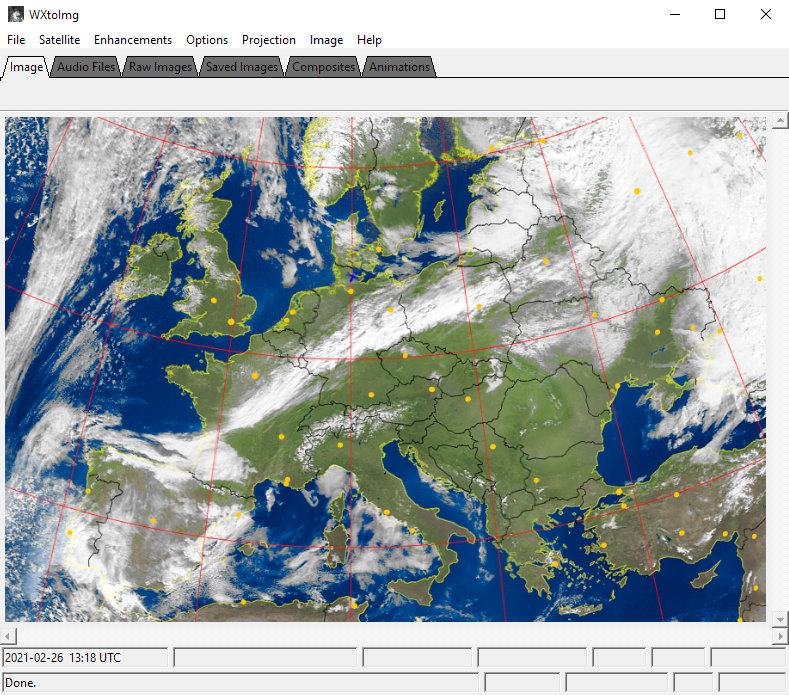
Task: Open the File menu
Action: [x=16, y=40]
